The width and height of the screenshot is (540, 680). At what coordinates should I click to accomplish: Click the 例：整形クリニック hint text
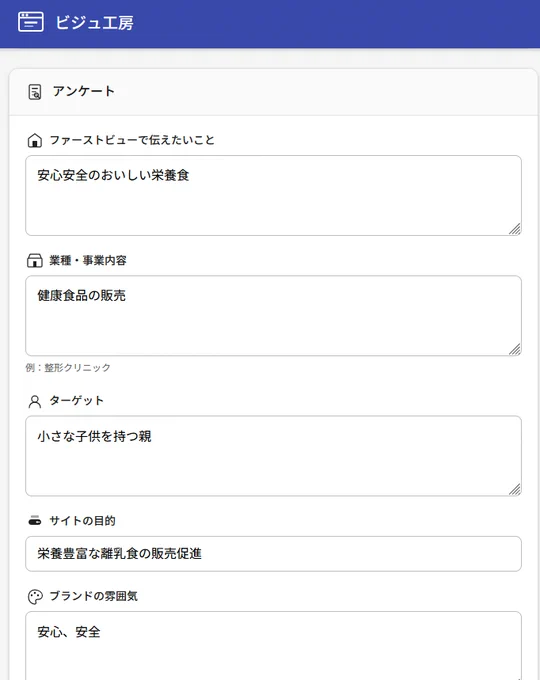(68, 368)
